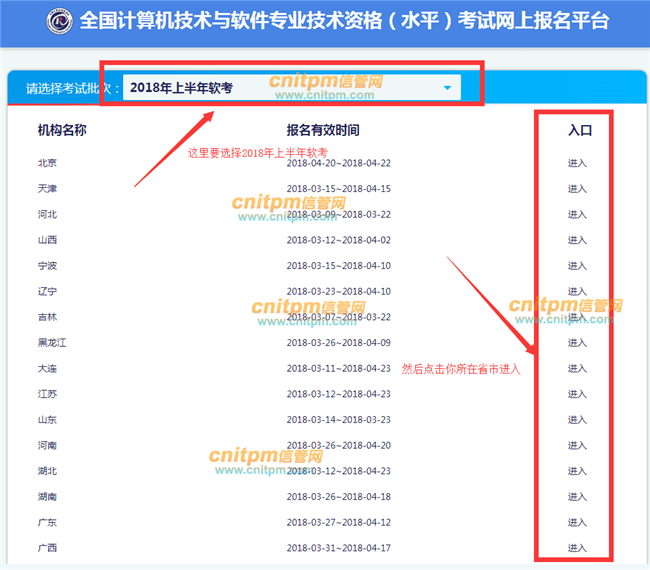This screenshot has width=650, height=570.
Task: Click 进入 in the 山东 row
Action: click(x=577, y=420)
